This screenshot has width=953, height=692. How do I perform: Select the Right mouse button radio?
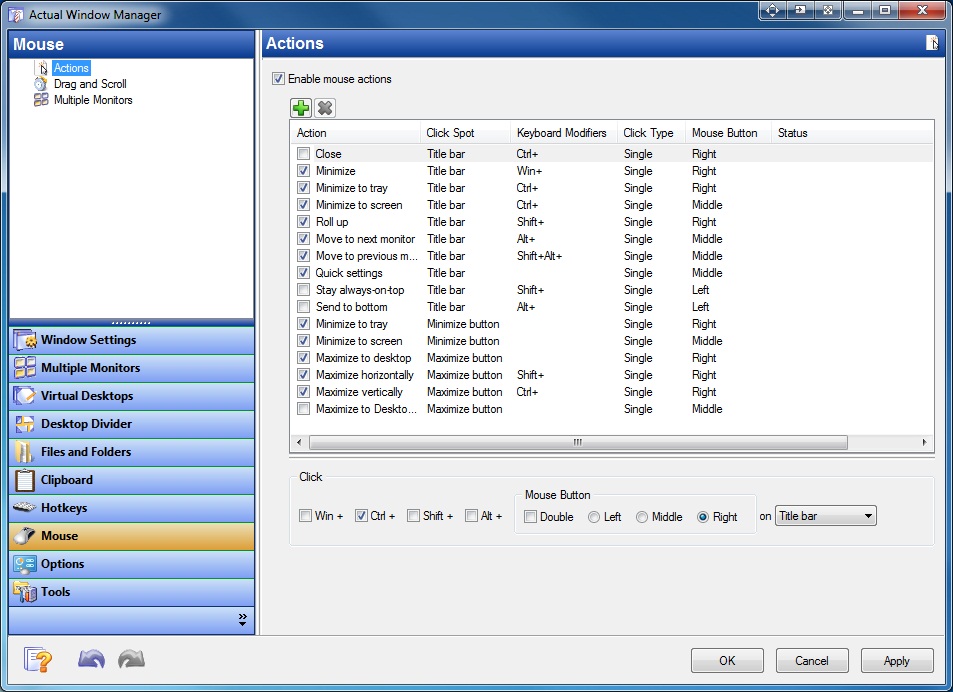click(x=703, y=517)
